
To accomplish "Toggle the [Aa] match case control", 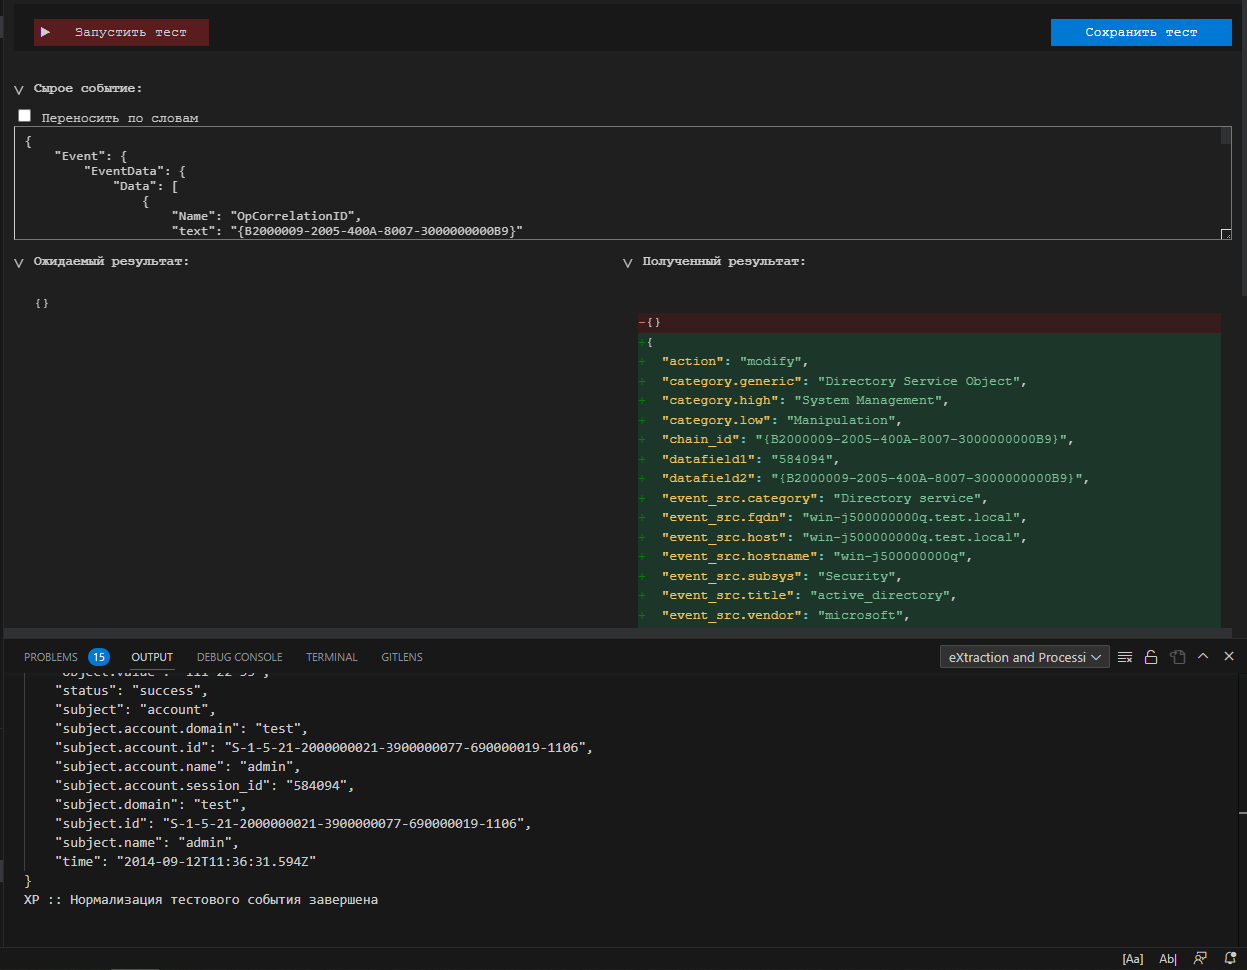I will coord(1133,958).
